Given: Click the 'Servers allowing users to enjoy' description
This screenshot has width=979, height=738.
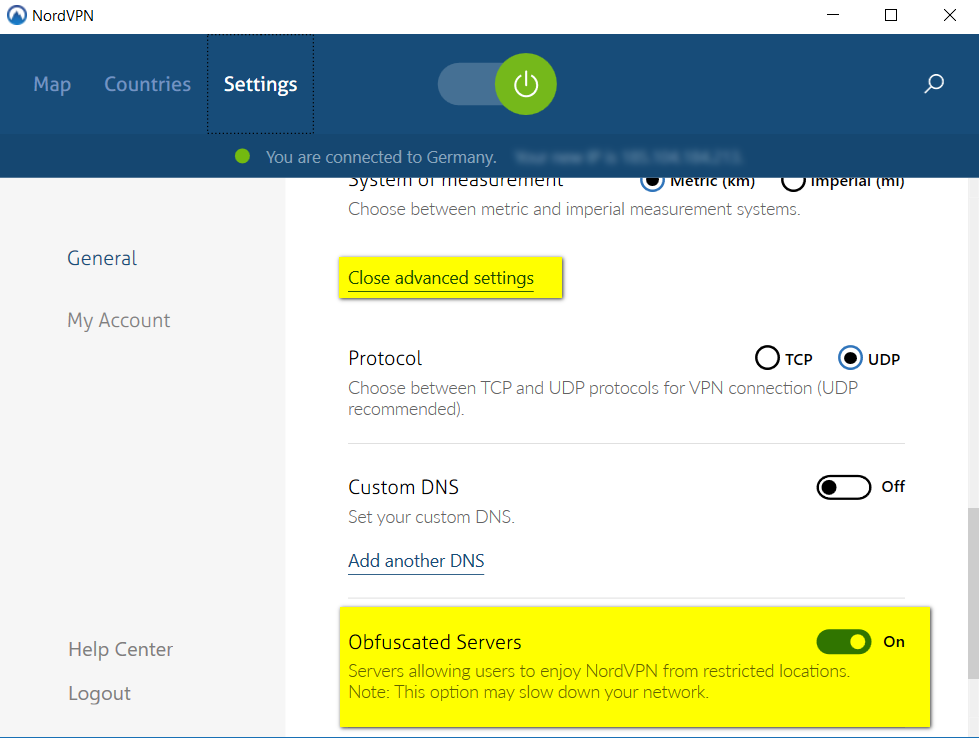Looking at the screenshot, I should 599,681.
